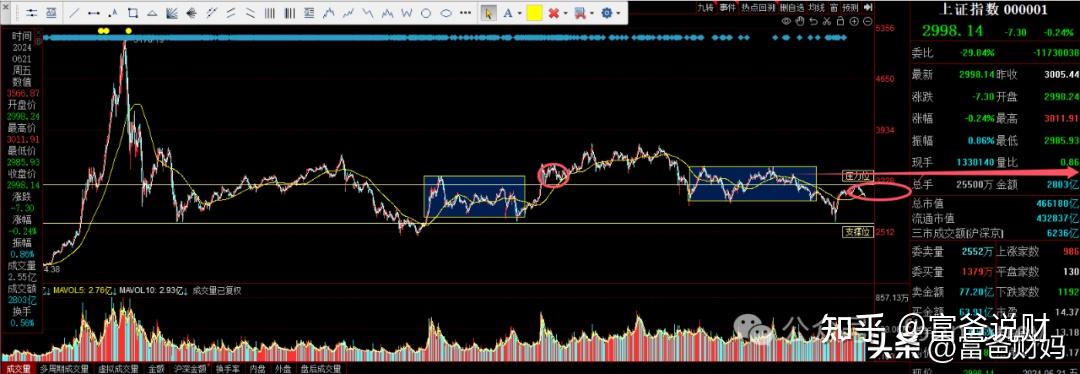Viewport: 1080px width, 374px height.
Task: Expand the delete tool dropdown arrow
Action: pos(565,13)
